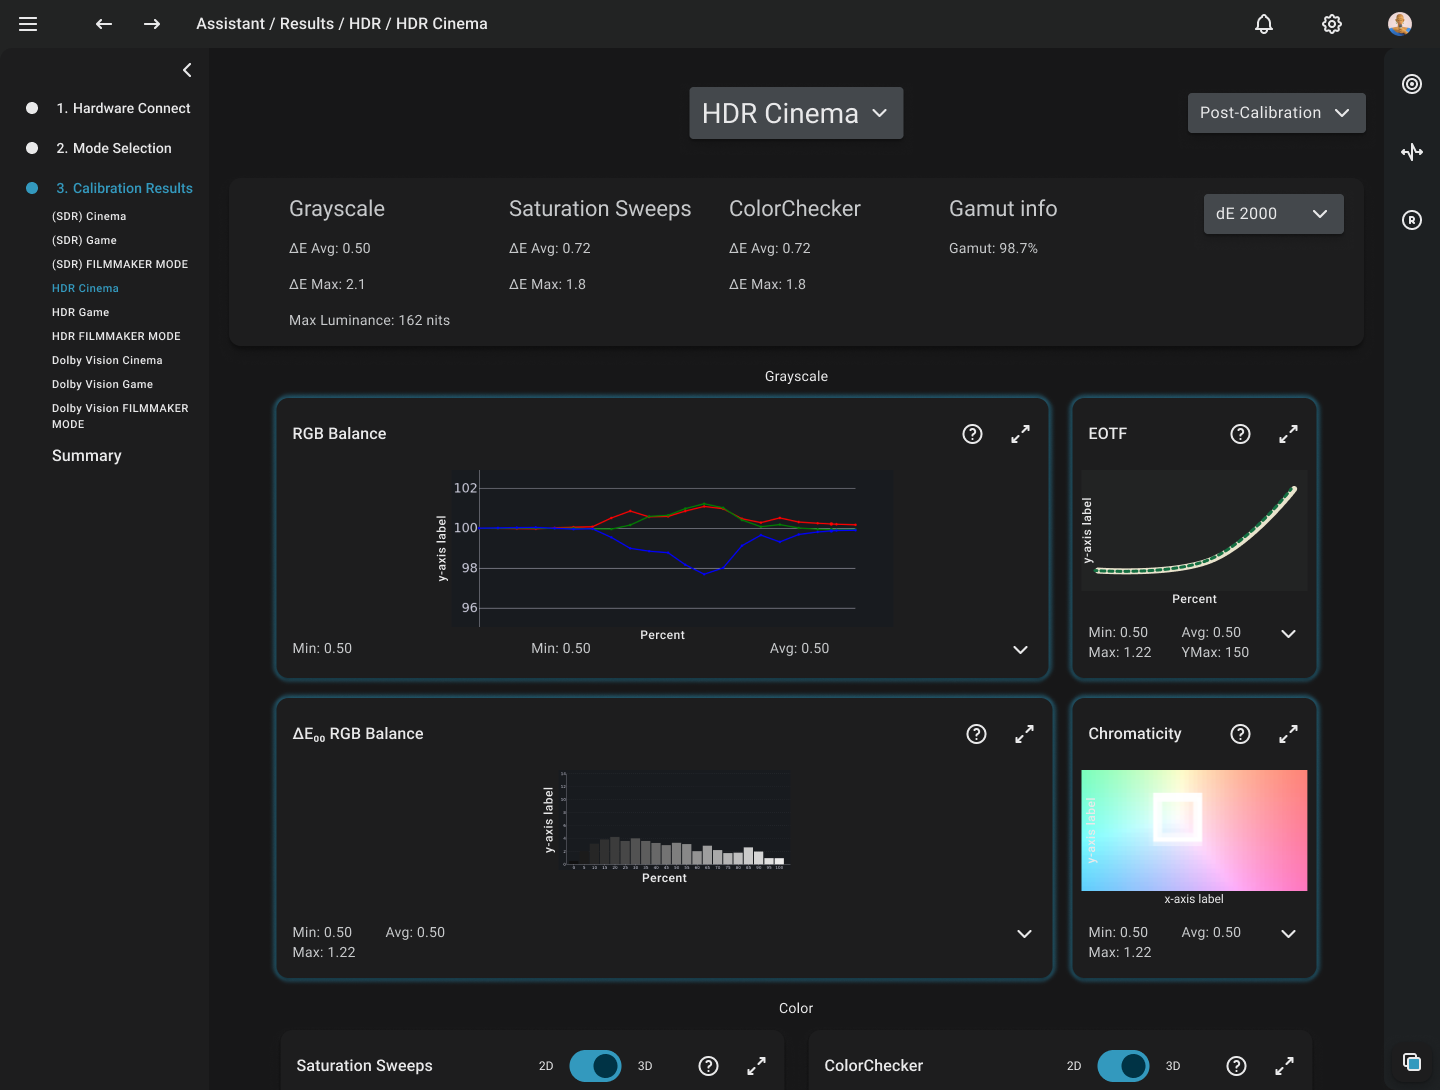This screenshot has height=1090, width=1440.
Task: Open help for ΔE RGB Balance chart
Action: coord(976,734)
